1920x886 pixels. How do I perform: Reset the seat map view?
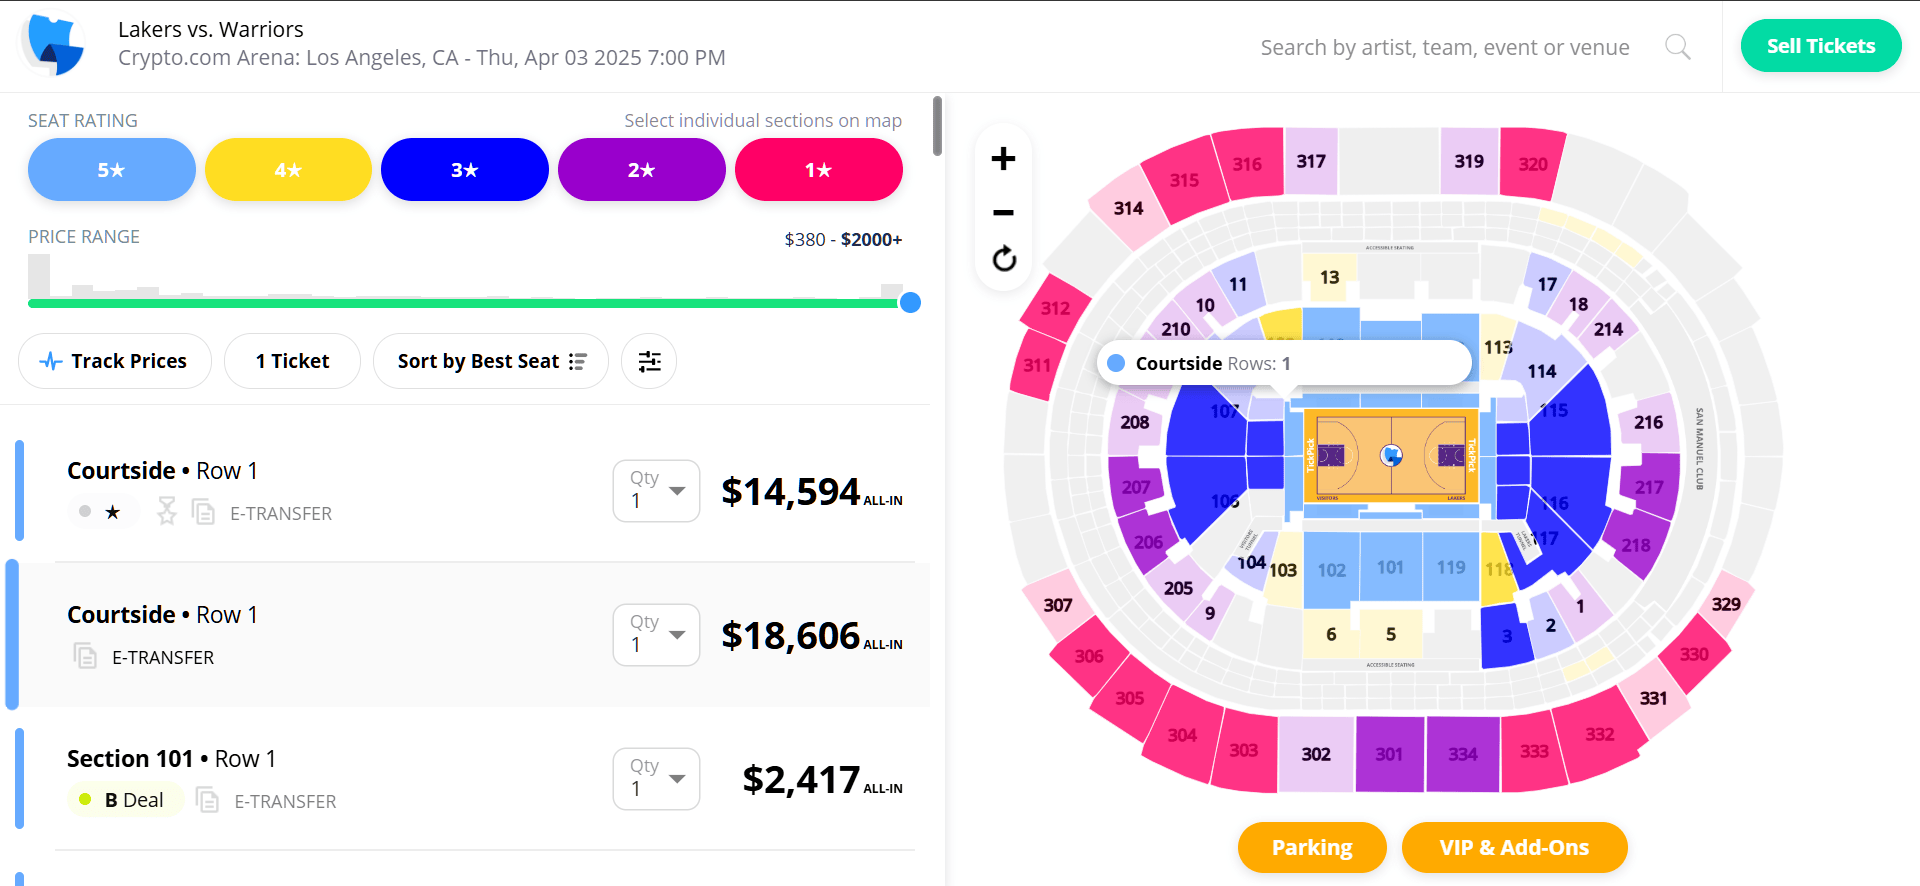coord(1004,259)
